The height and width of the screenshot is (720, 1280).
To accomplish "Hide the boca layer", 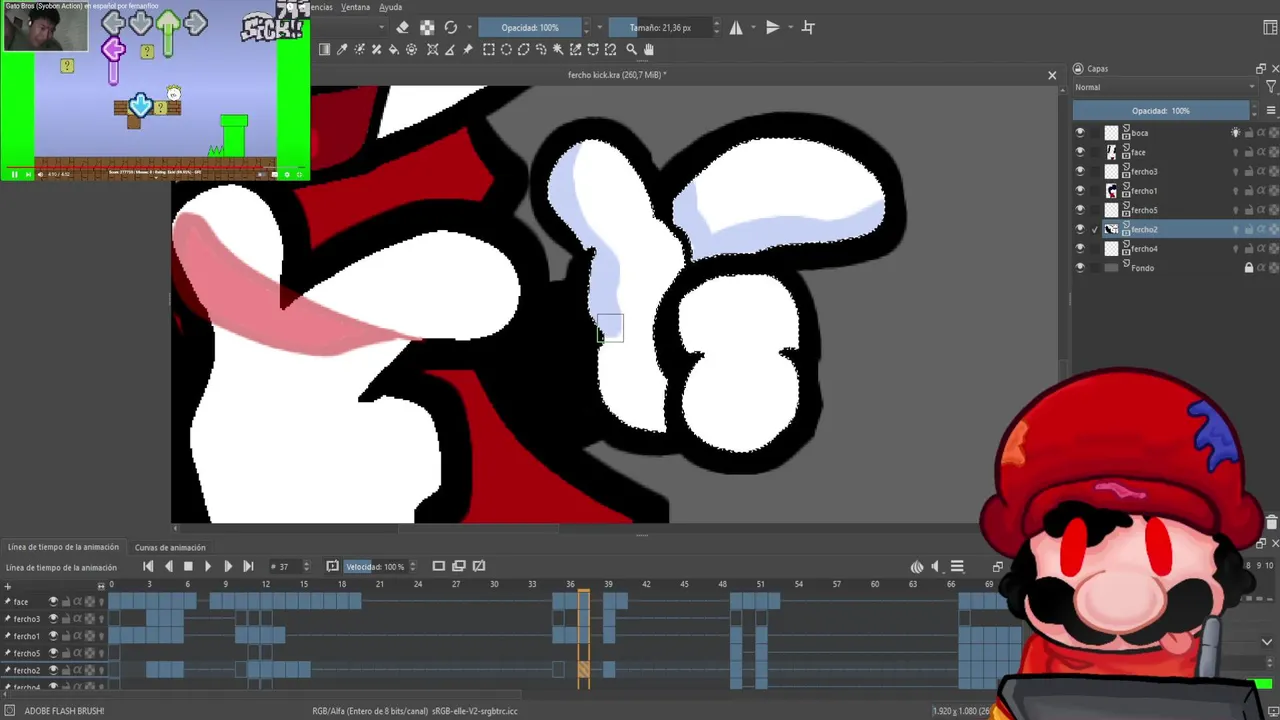I will point(1080,133).
